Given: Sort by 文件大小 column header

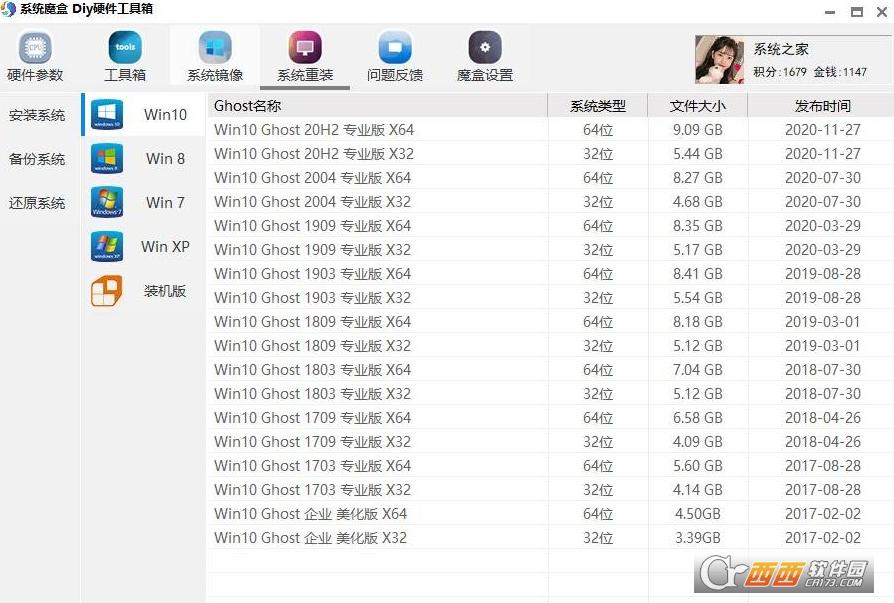Looking at the screenshot, I should point(697,106).
